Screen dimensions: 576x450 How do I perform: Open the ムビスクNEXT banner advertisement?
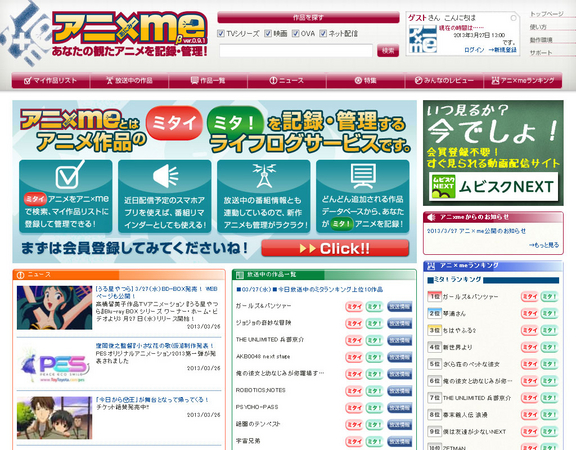click(x=493, y=153)
